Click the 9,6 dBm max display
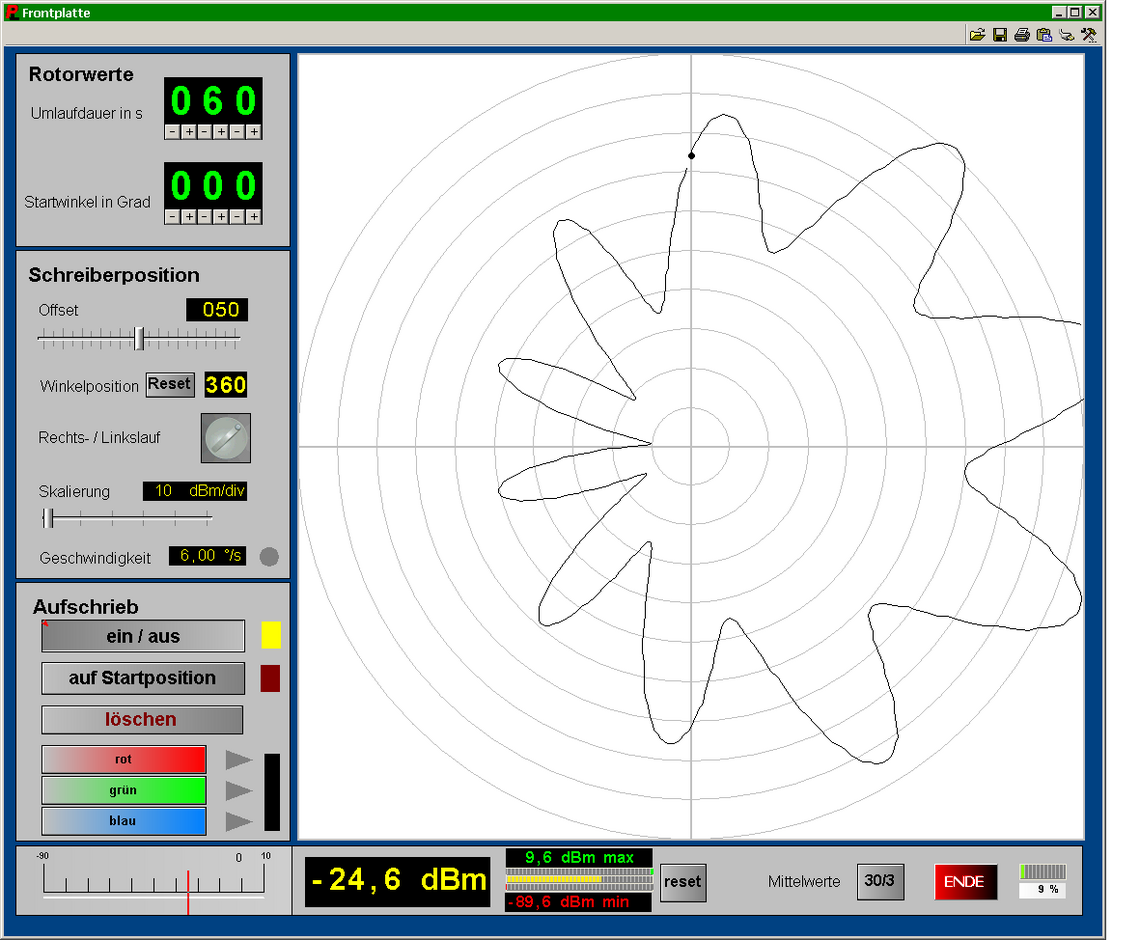The height and width of the screenshot is (940, 1140). pos(579,857)
